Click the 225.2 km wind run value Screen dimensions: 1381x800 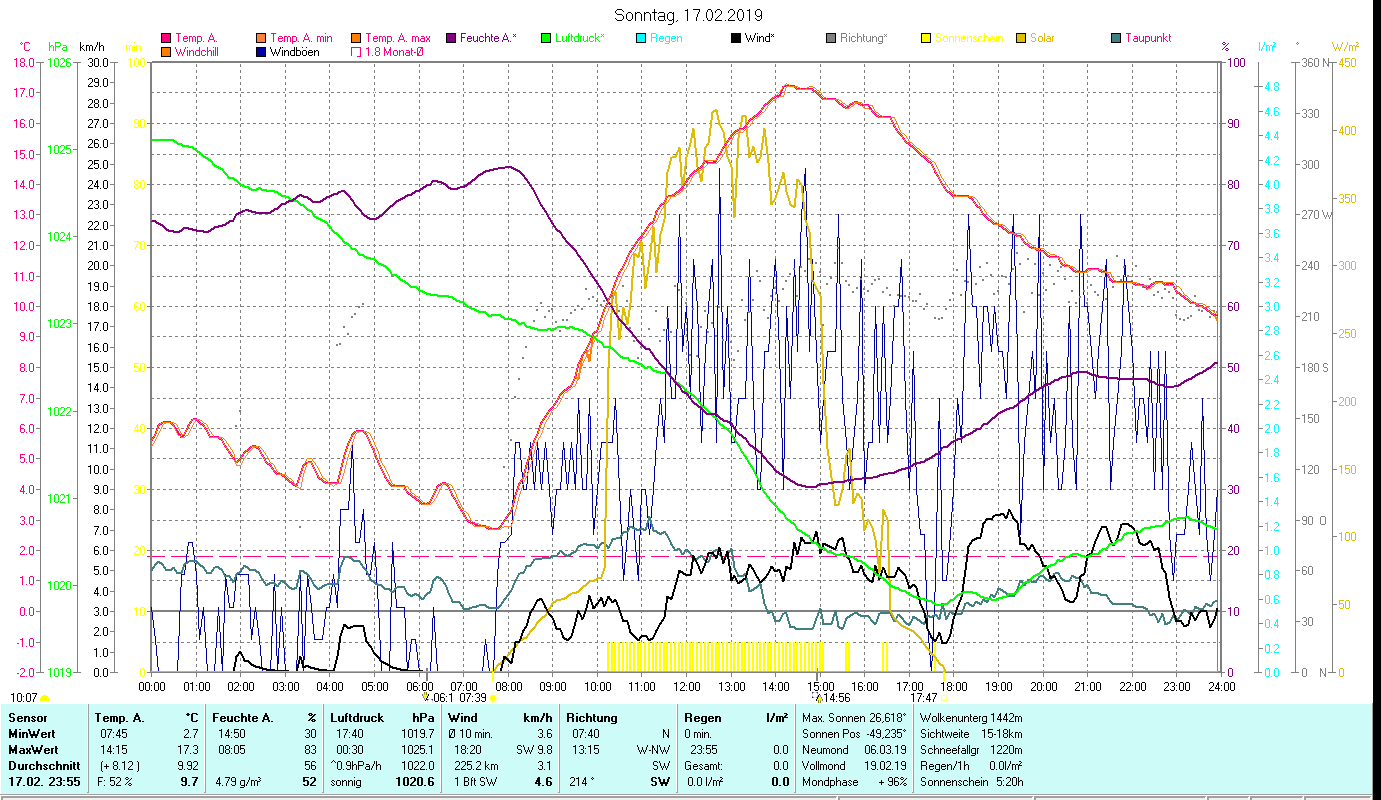click(x=476, y=766)
